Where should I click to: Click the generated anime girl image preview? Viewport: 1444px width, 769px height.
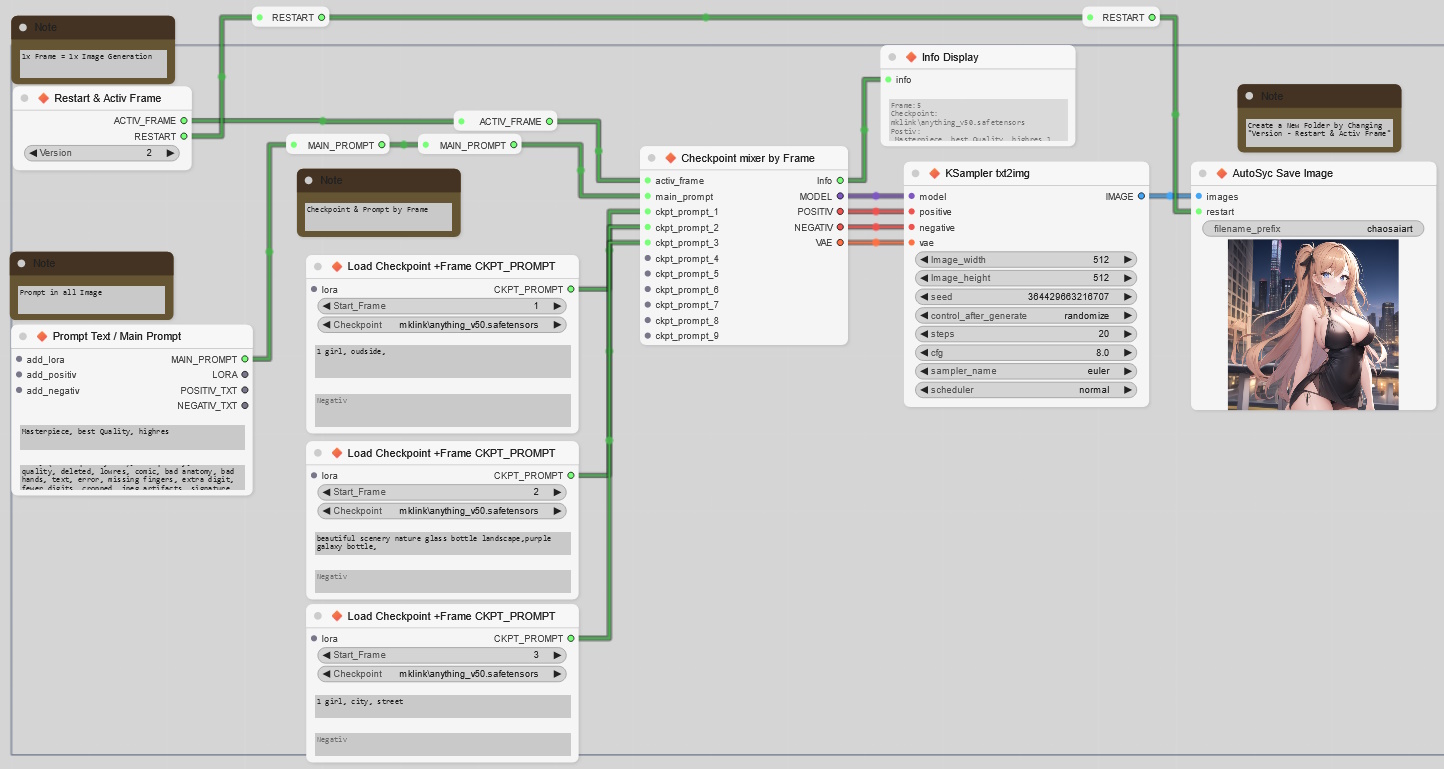tap(1312, 325)
